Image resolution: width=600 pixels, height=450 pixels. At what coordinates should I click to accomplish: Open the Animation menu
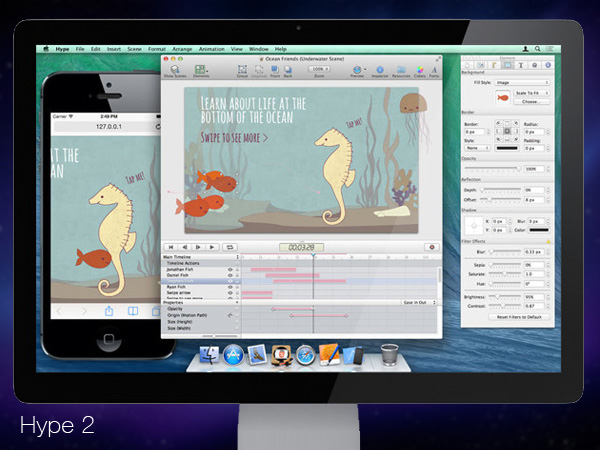click(x=211, y=49)
